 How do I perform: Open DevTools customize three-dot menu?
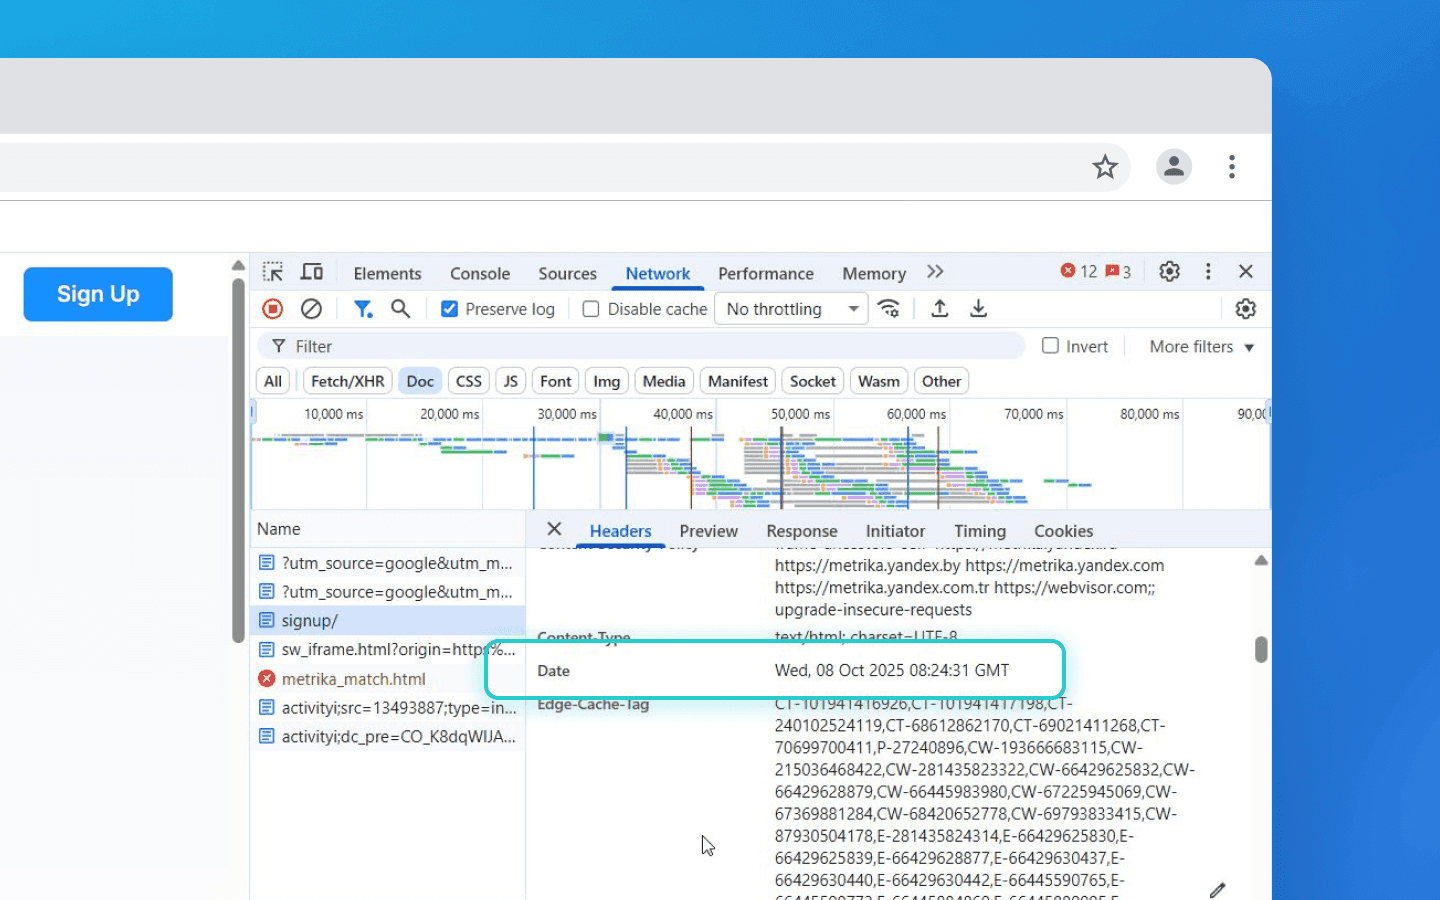pos(1208,271)
